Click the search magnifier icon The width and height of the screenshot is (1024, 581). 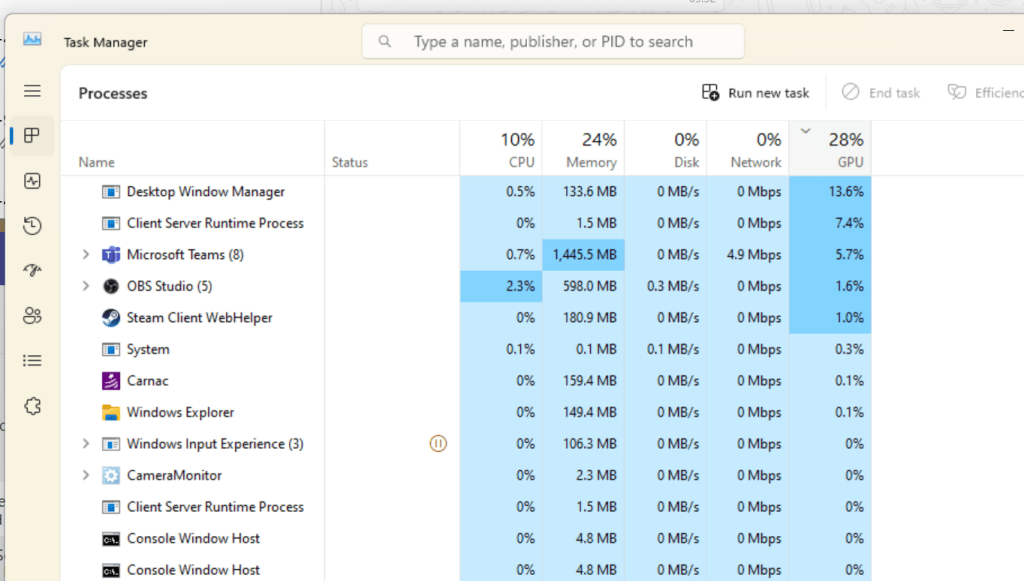click(385, 42)
